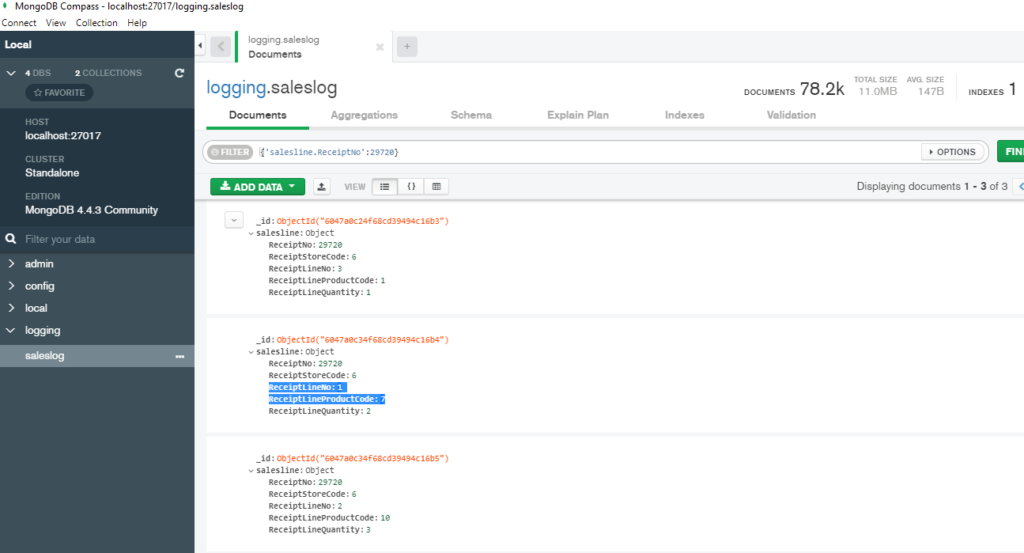
Task: Click ReceiptLineNo: 3 in first document
Action: coord(305,268)
